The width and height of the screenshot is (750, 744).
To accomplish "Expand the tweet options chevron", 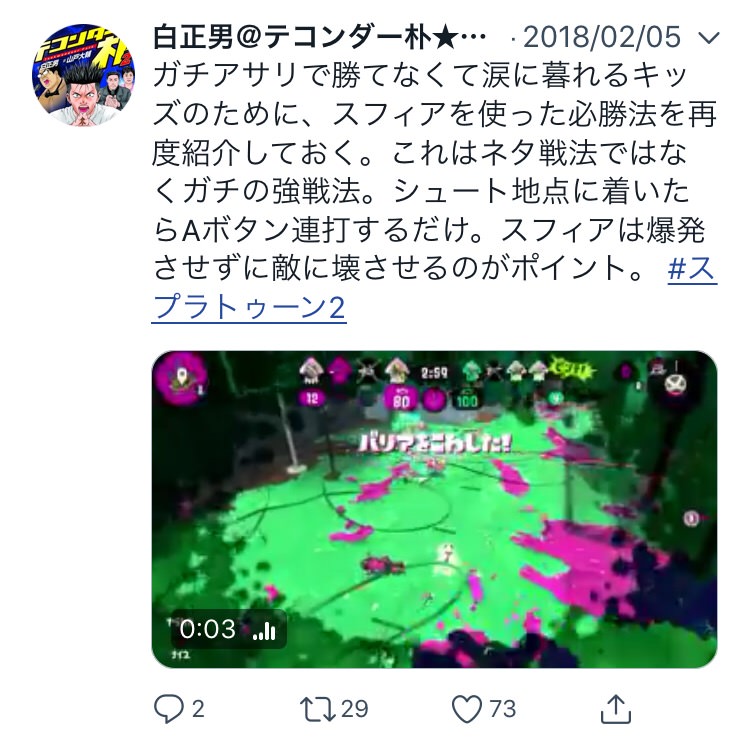I will 708,38.
